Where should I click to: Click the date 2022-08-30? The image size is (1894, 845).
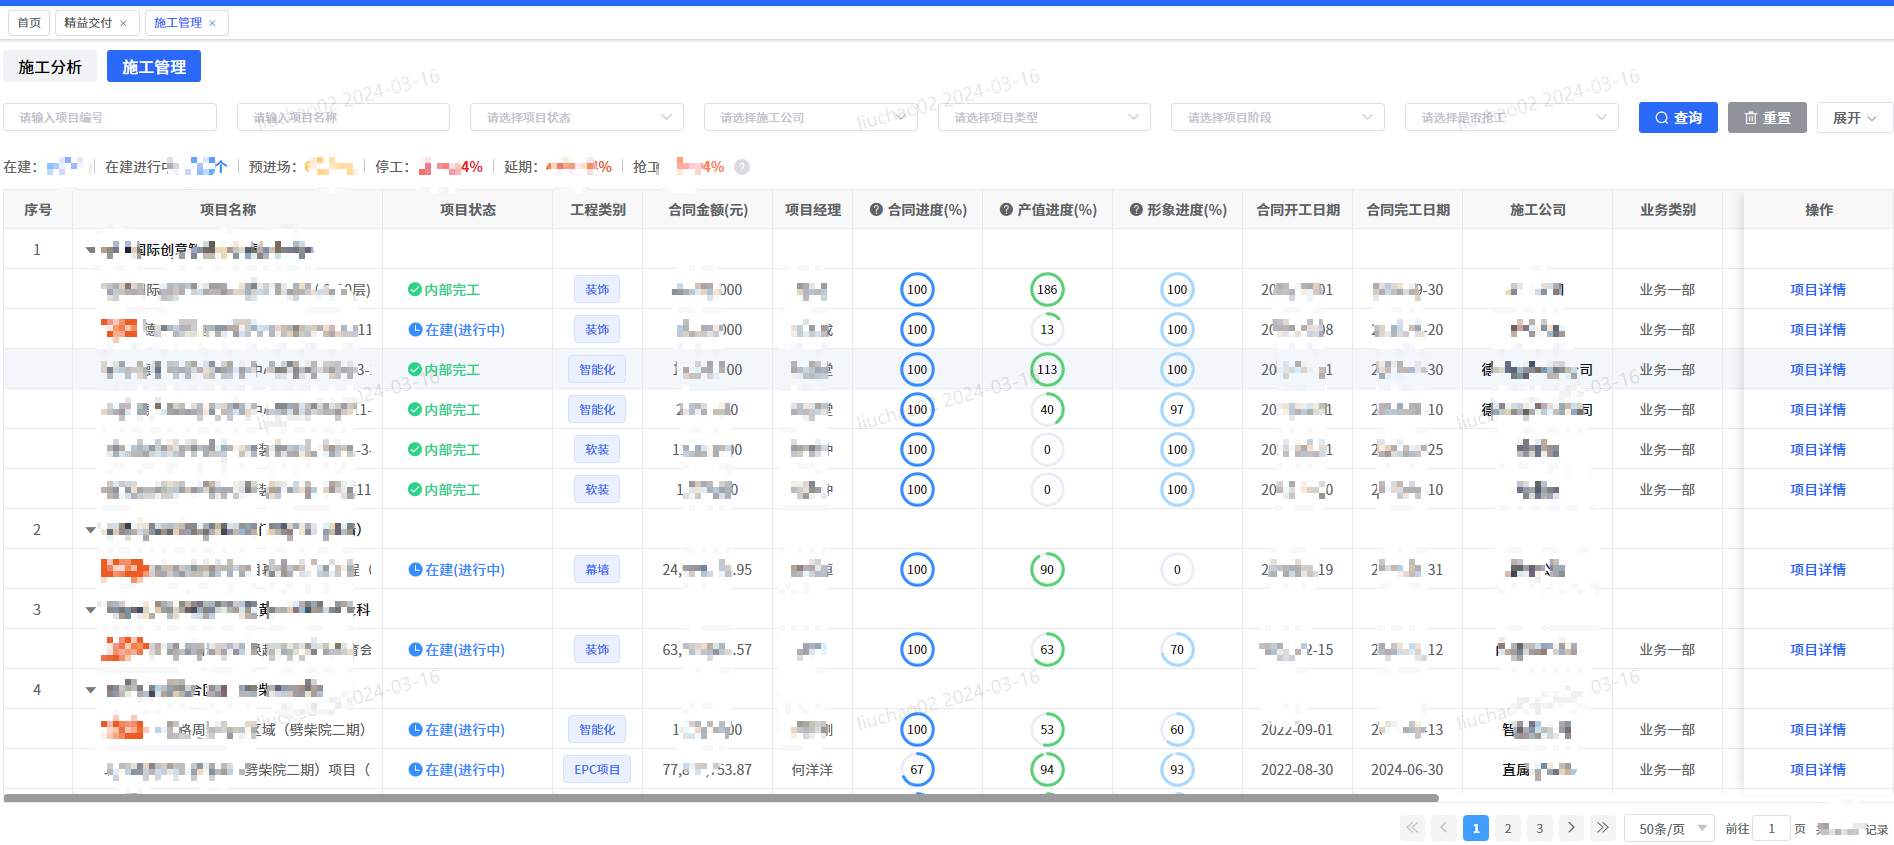point(1297,769)
